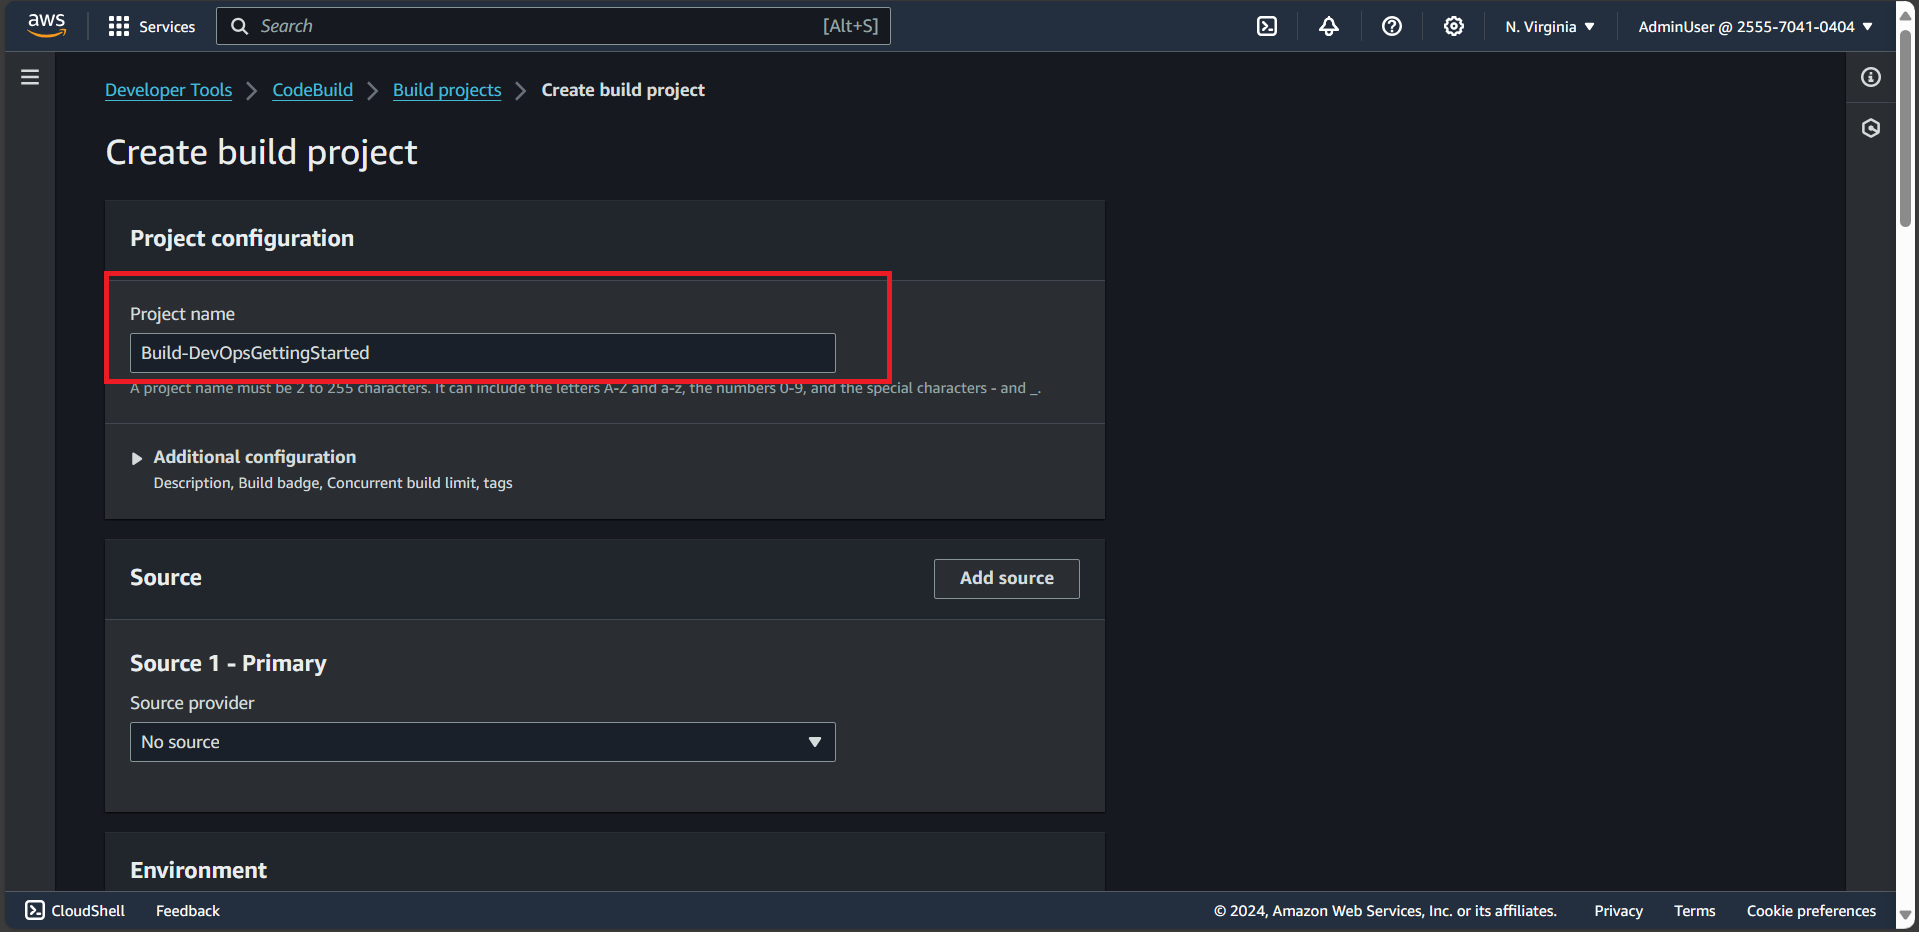
Task: Go to Build projects breadcrumb
Action: coord(447,90)
